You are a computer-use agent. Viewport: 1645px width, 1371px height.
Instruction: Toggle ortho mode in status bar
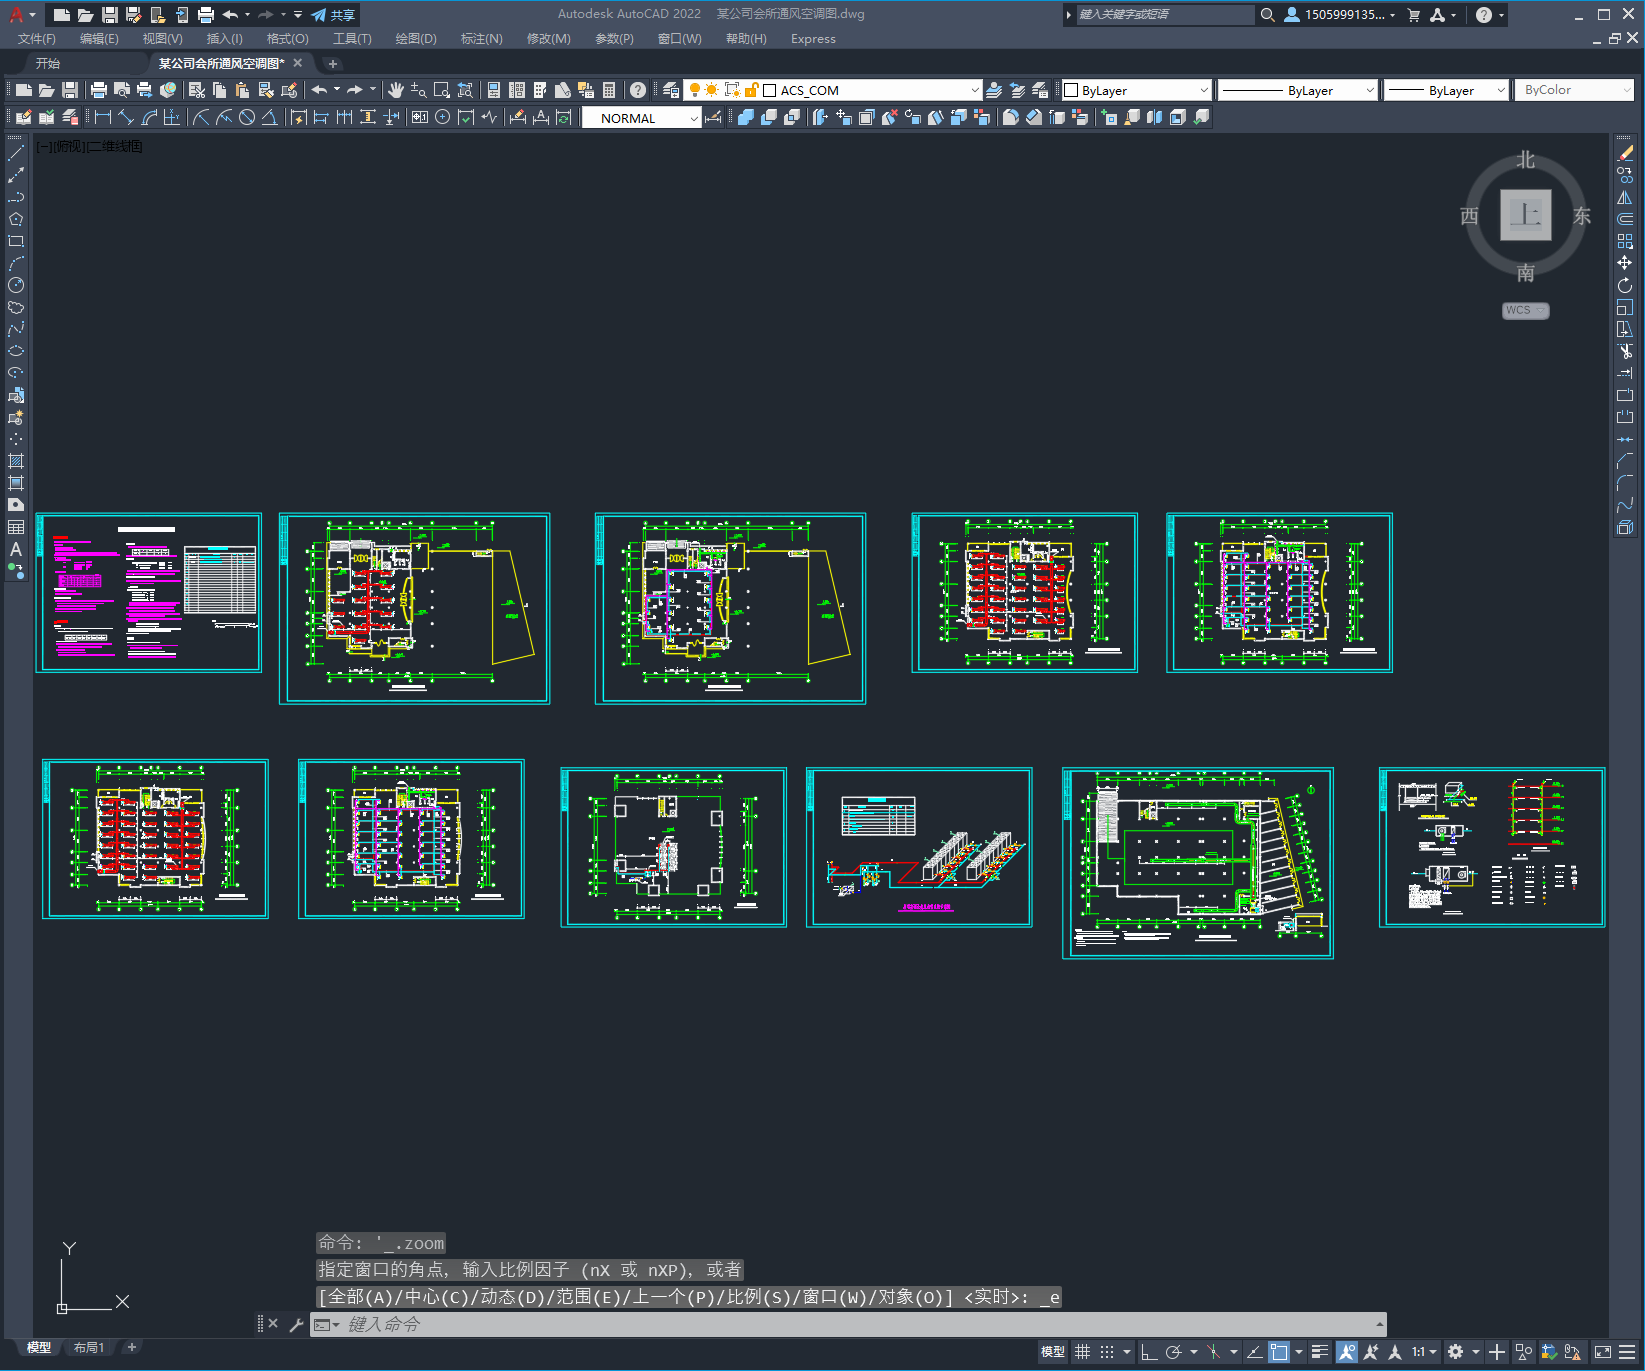(x=1149, y=1352)
